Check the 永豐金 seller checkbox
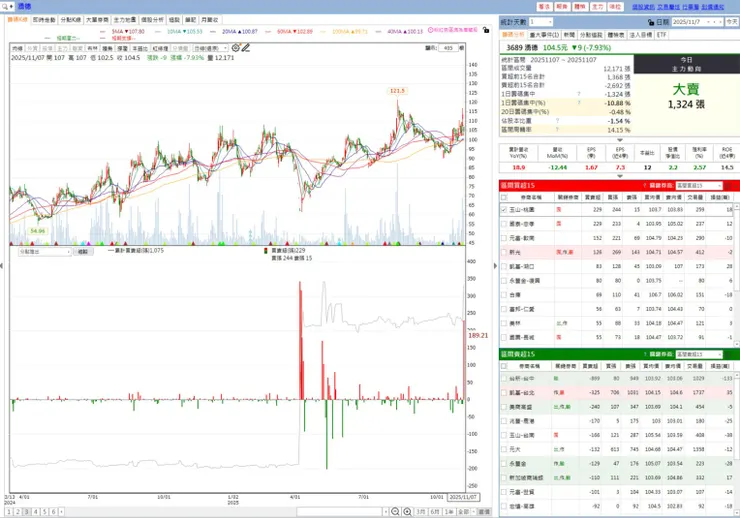Image resolution: width=740 pixels, height=518 pixels. coord(504,464)
